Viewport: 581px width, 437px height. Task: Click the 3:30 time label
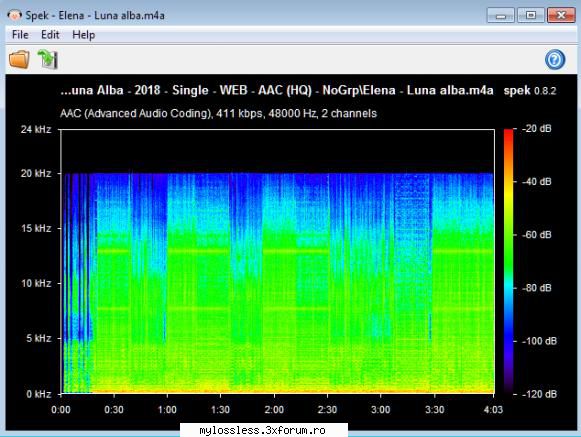tap(435, 410)
